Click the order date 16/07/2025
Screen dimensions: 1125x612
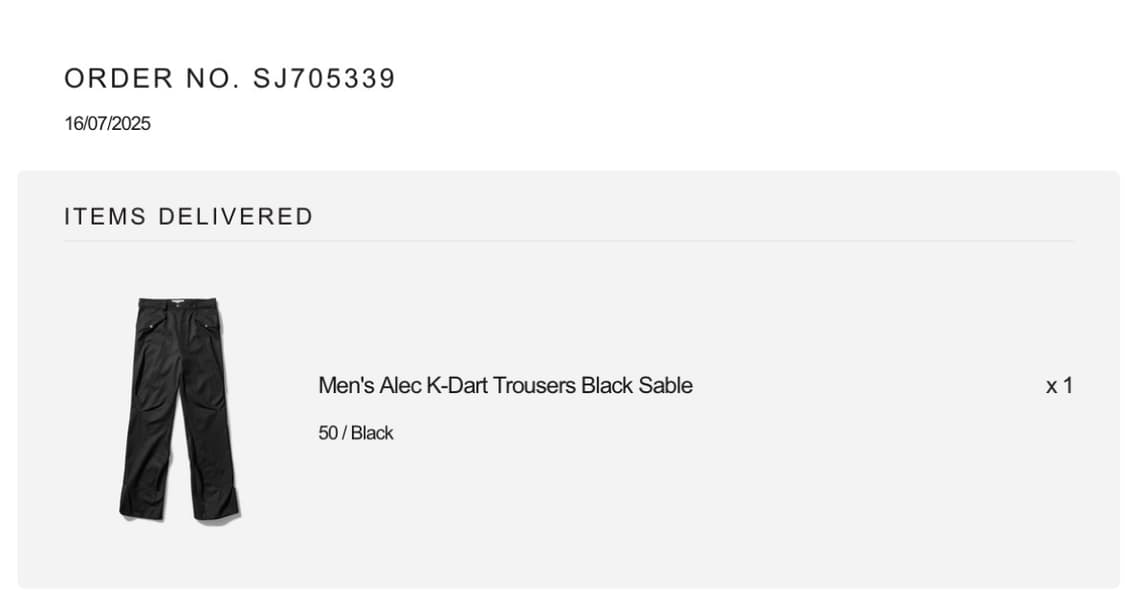(x=108, y=123)
